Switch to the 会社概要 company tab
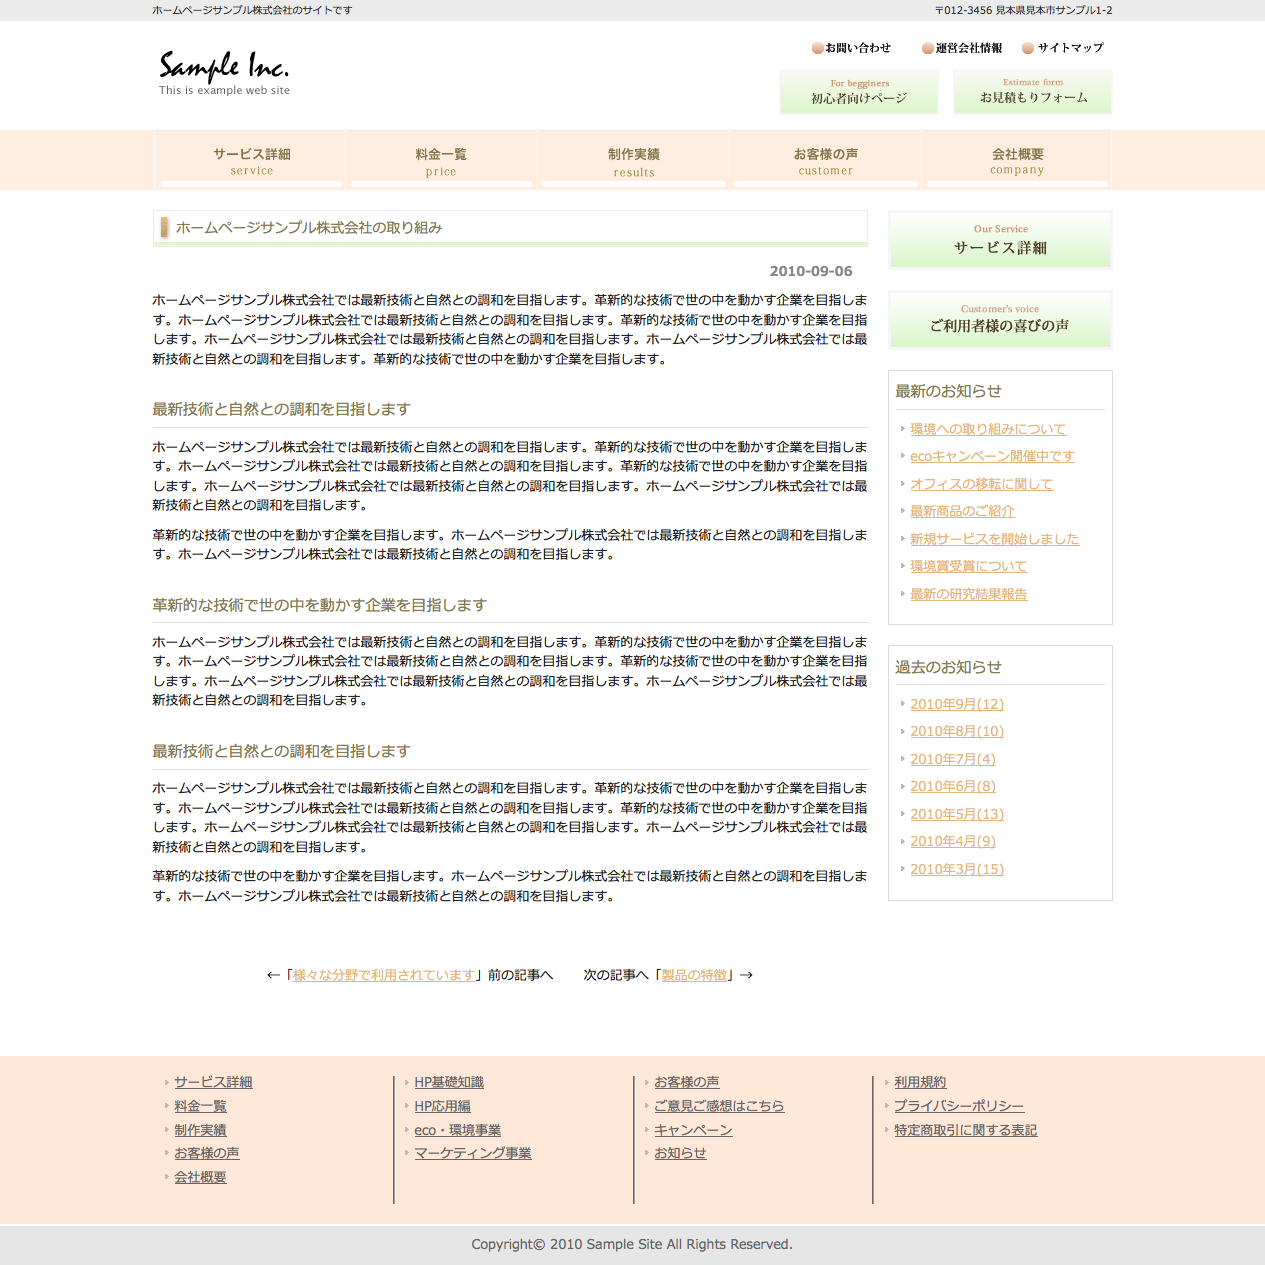 coord(1017,160)
